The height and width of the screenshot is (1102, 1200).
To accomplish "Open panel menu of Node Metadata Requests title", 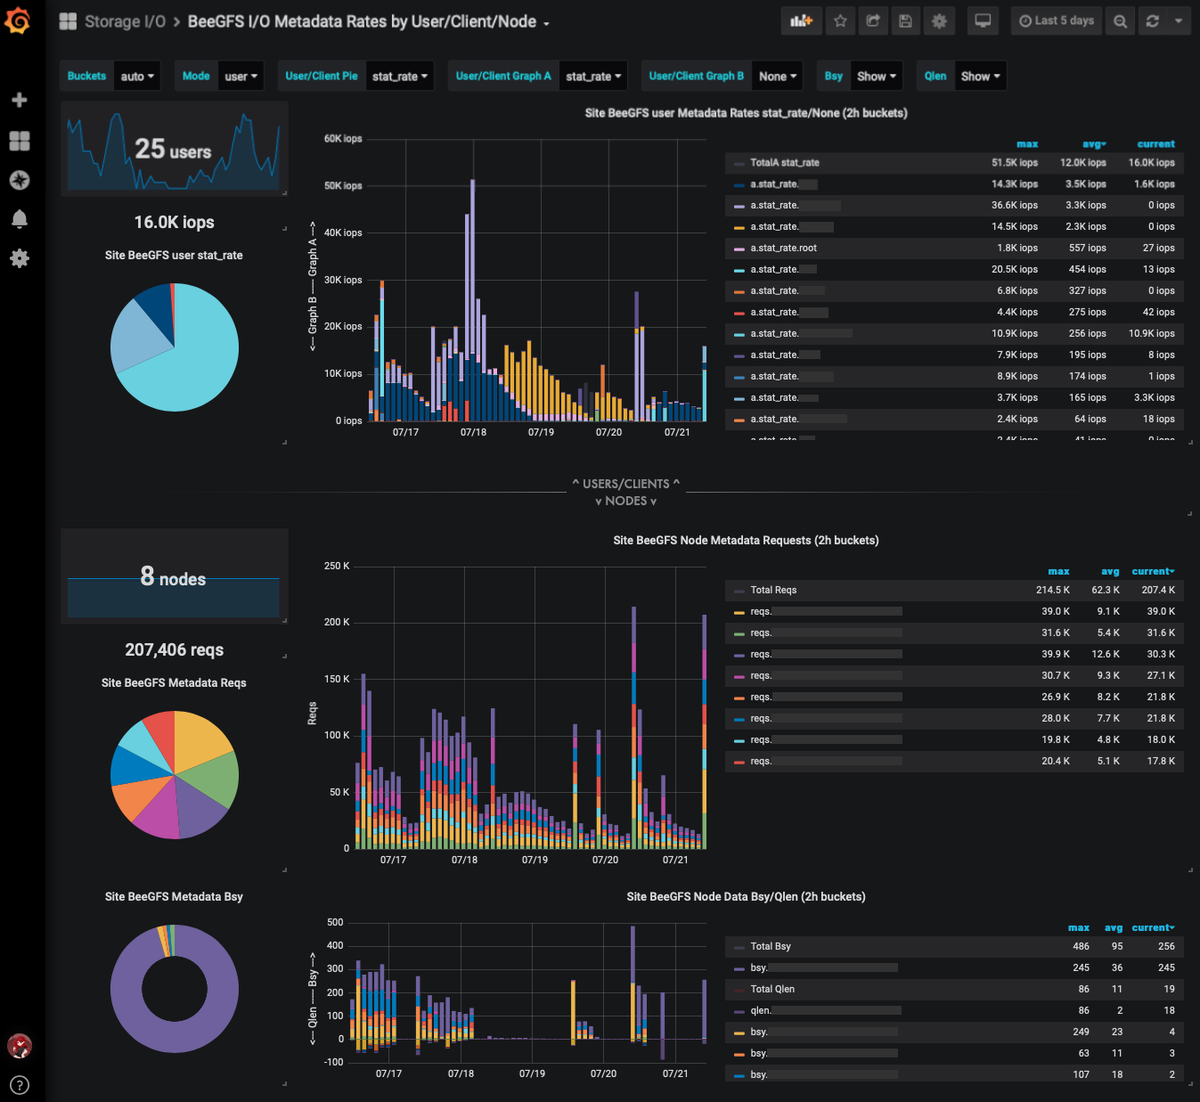I will coord(746,540).
